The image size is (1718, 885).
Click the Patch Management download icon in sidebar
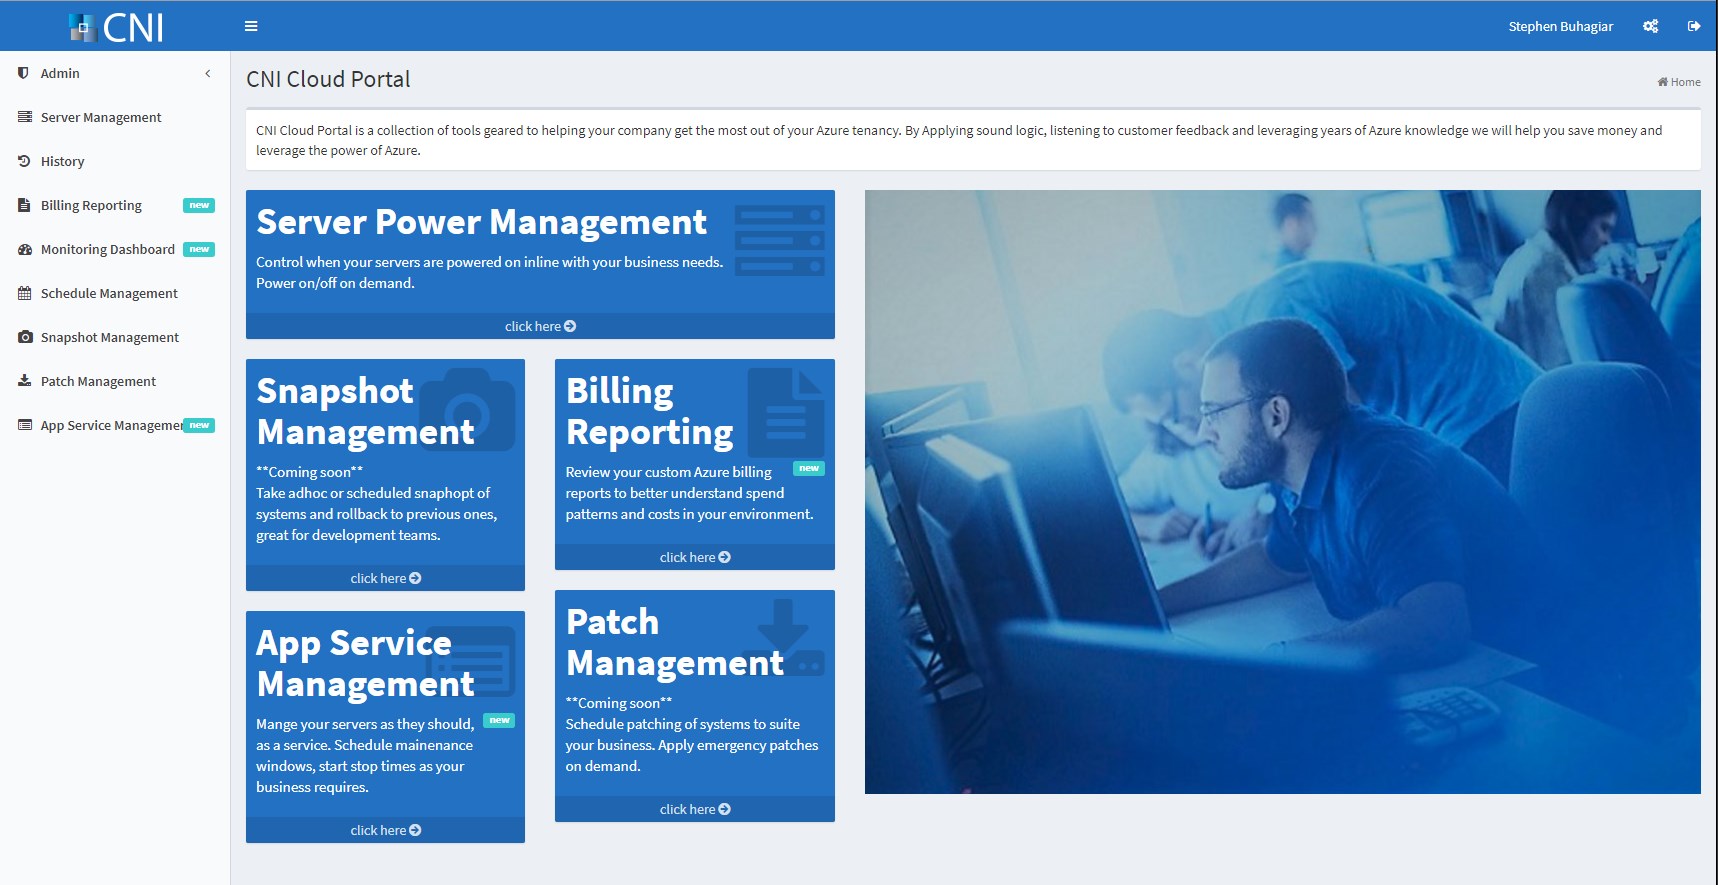pyautogui.click(x=25, y=381)
